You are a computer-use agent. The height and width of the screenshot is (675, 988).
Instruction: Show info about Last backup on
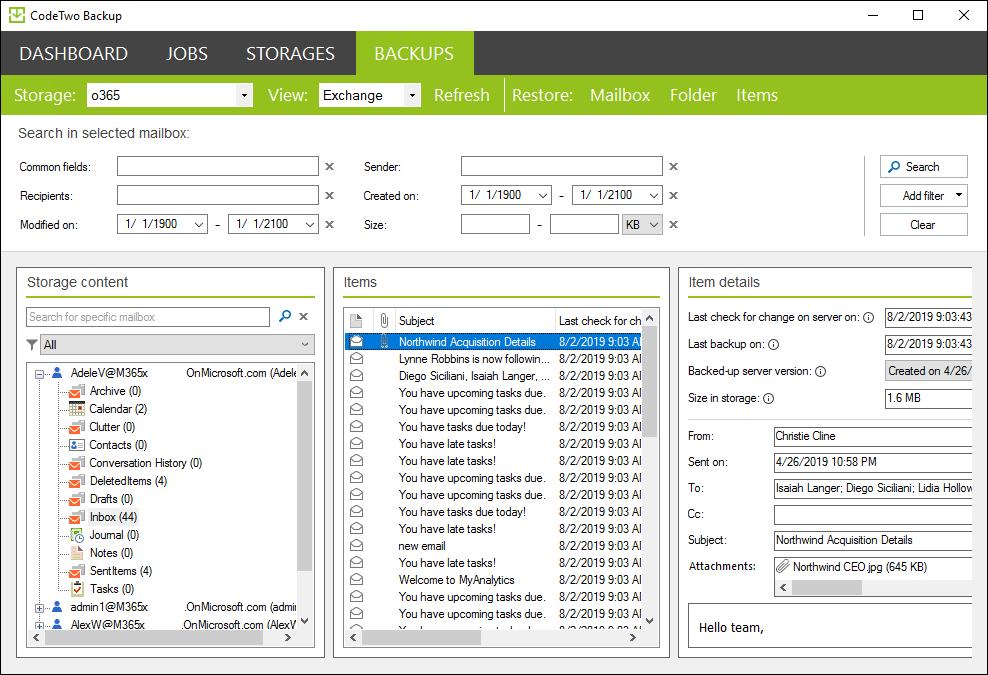pyautogui.click(x=774, y=345)
